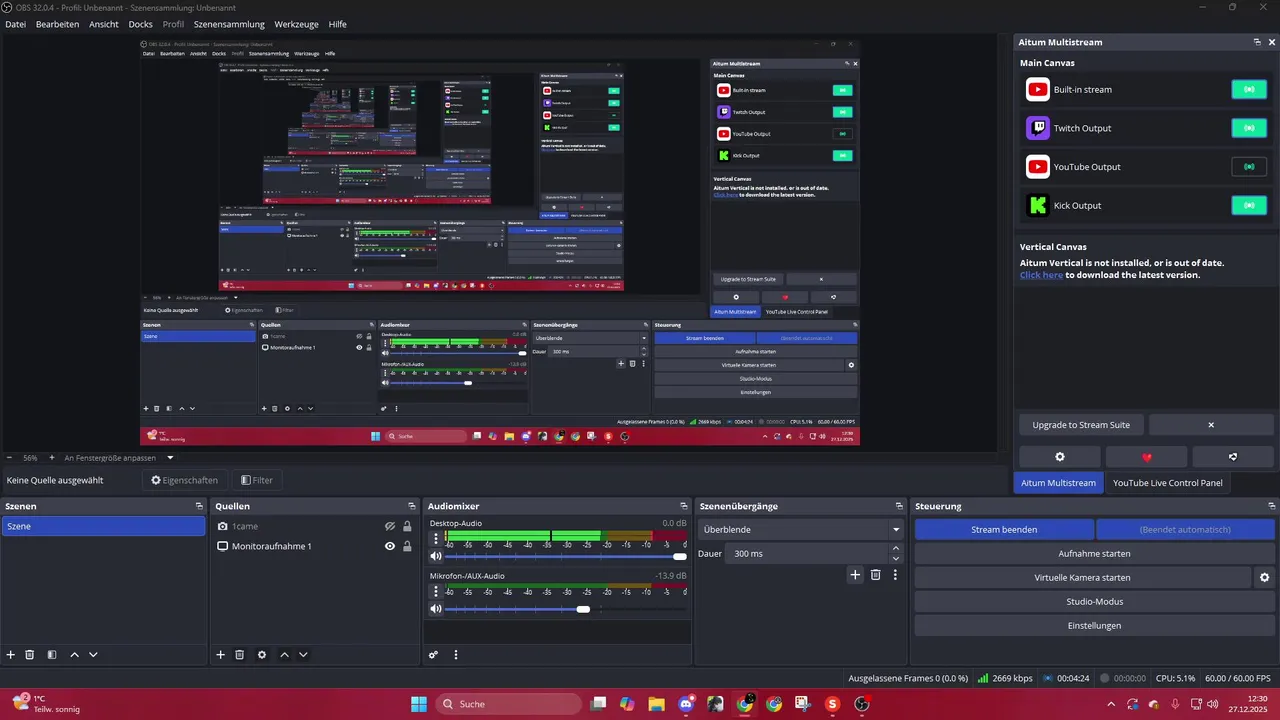
Task: Click Stream beenden to stop streaming
Action: (x=1004, y=529)
